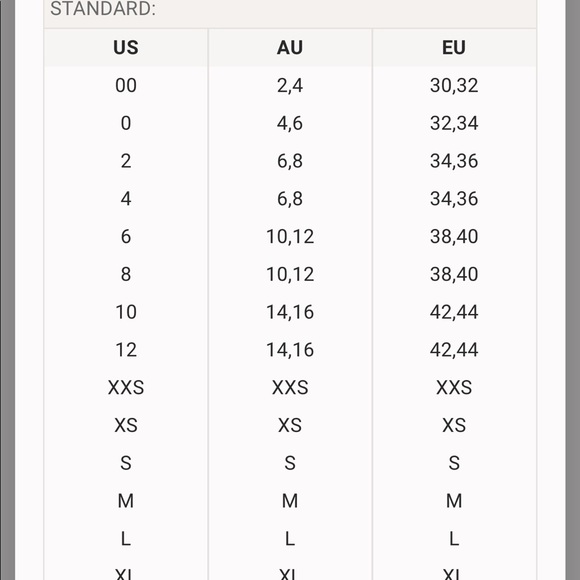The width and height of the screenshot is (580, 580).
Task: Select US size 00 cell
Action: point(126,85)
